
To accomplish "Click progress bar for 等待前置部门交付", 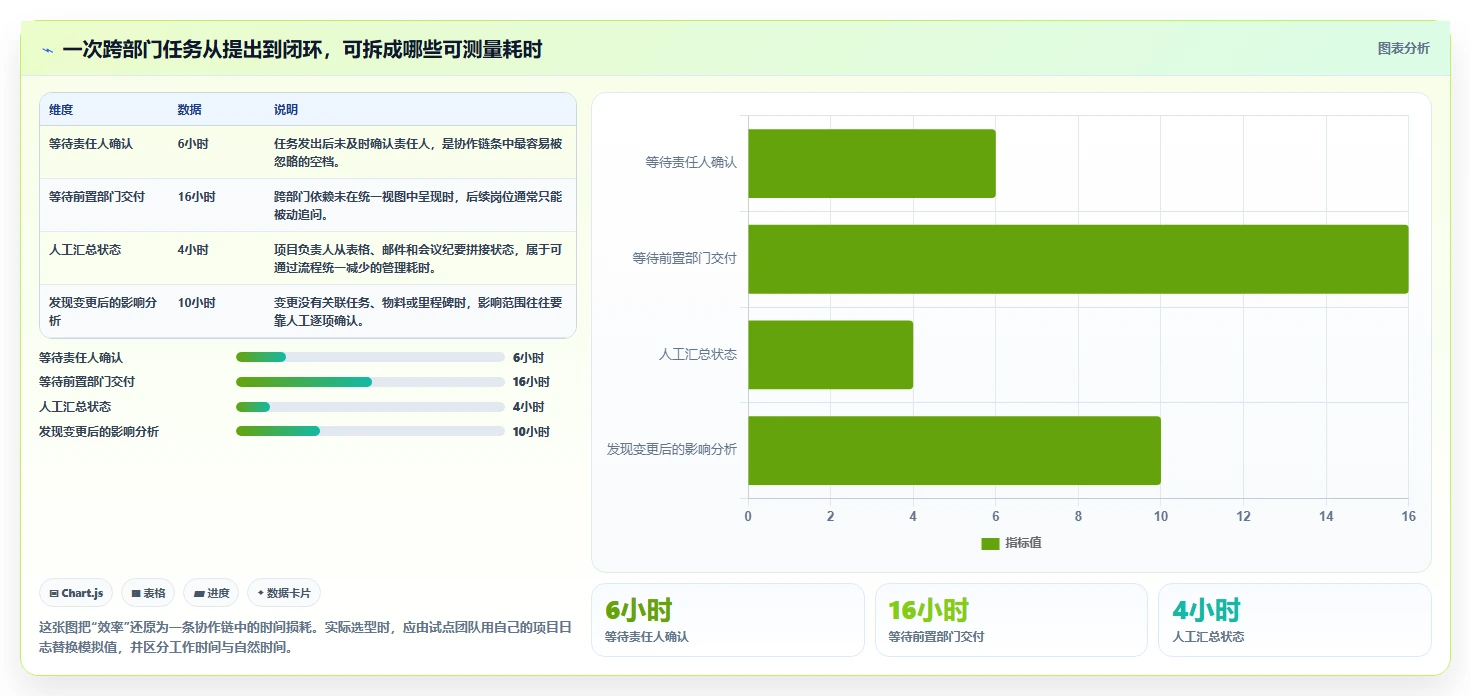I will click(x=370, y=382).
